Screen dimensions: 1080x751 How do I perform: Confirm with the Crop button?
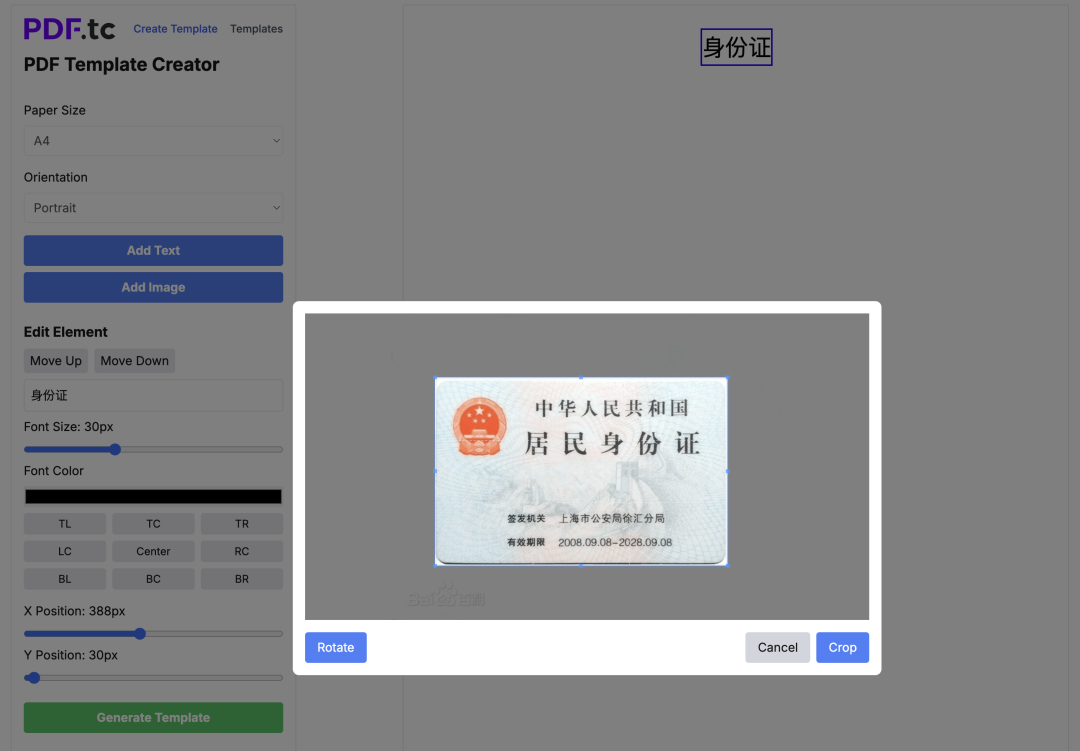point(842,648)
